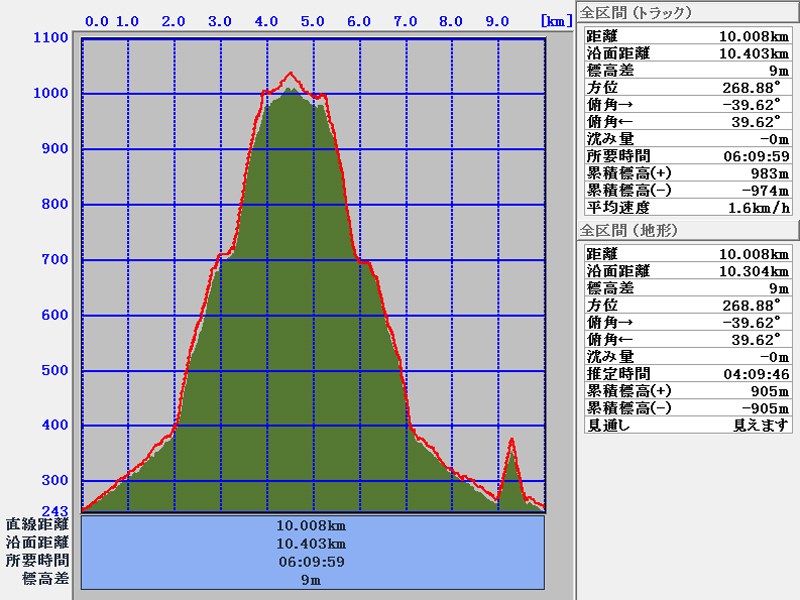Click the 推定時間 04:09:46 row in terrain panel
Screen dimensions: 800x600
686,374
